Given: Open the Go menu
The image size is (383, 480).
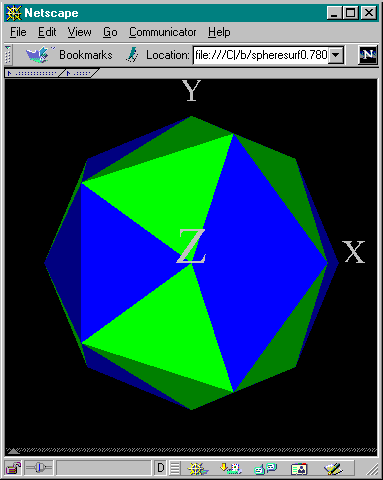Looking at the screenshot, I should point(110,32).
